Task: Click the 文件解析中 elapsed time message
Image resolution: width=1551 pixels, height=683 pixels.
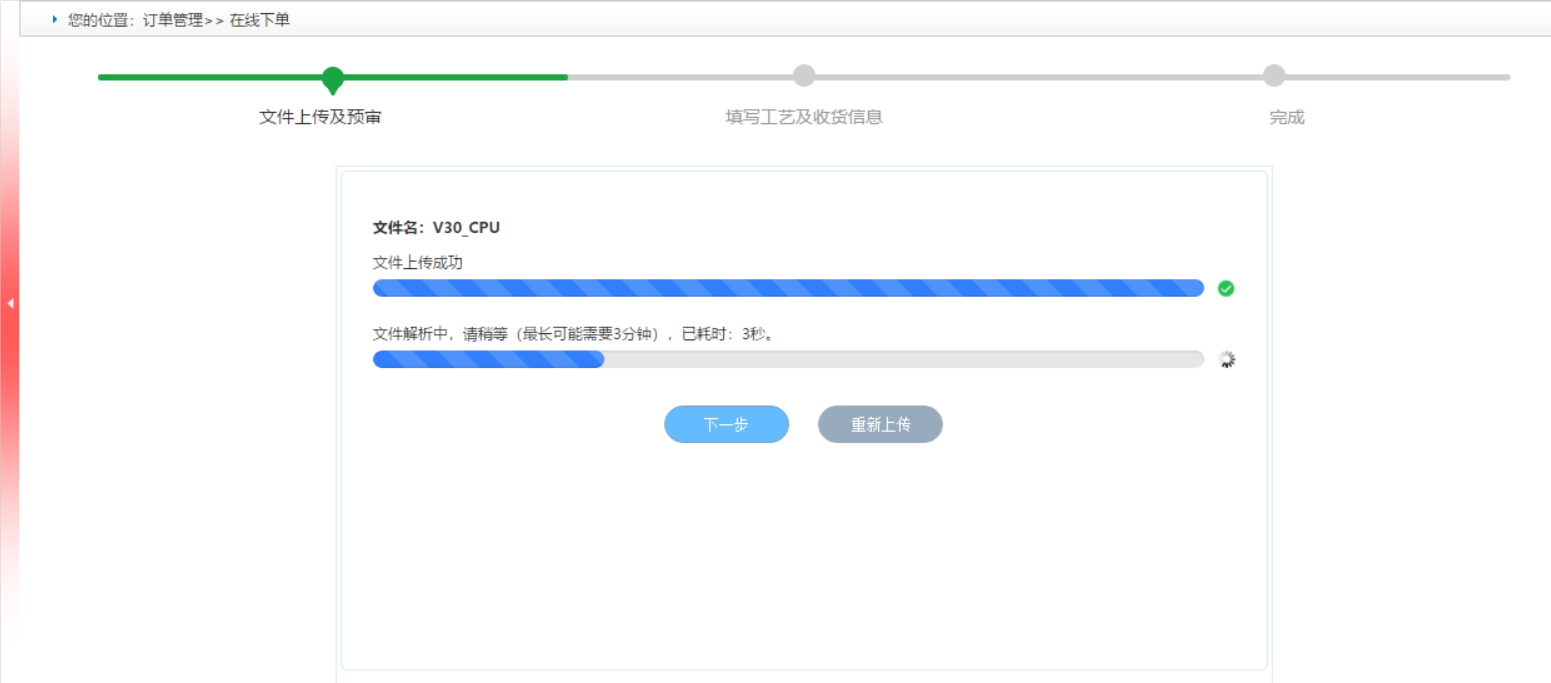Action: [574, 334]
